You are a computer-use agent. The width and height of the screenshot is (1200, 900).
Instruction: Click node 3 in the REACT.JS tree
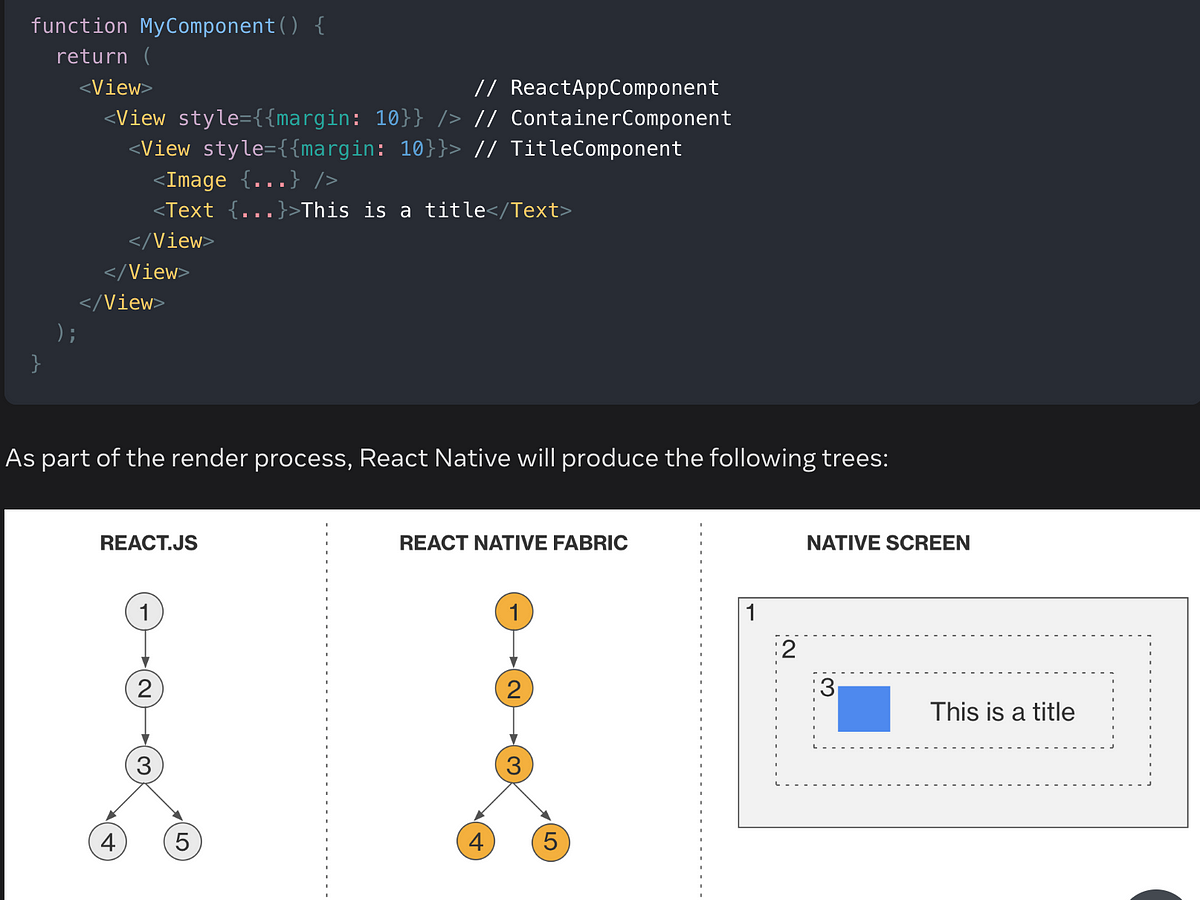(144, 764)
